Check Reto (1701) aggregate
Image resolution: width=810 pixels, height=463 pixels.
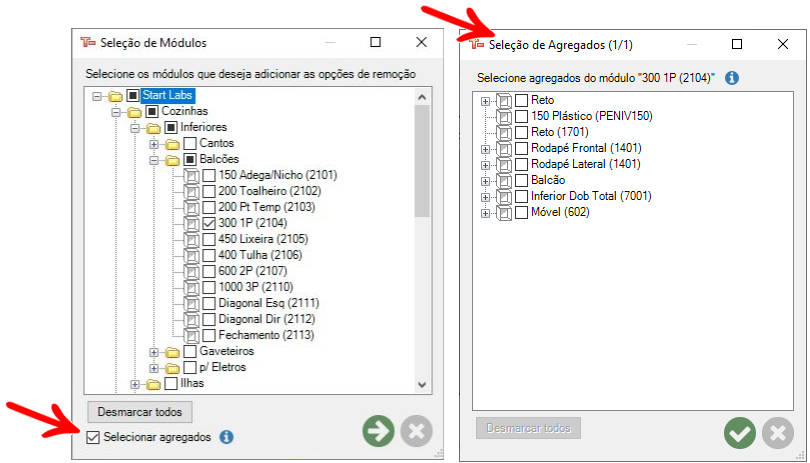(x=521, y=132)
